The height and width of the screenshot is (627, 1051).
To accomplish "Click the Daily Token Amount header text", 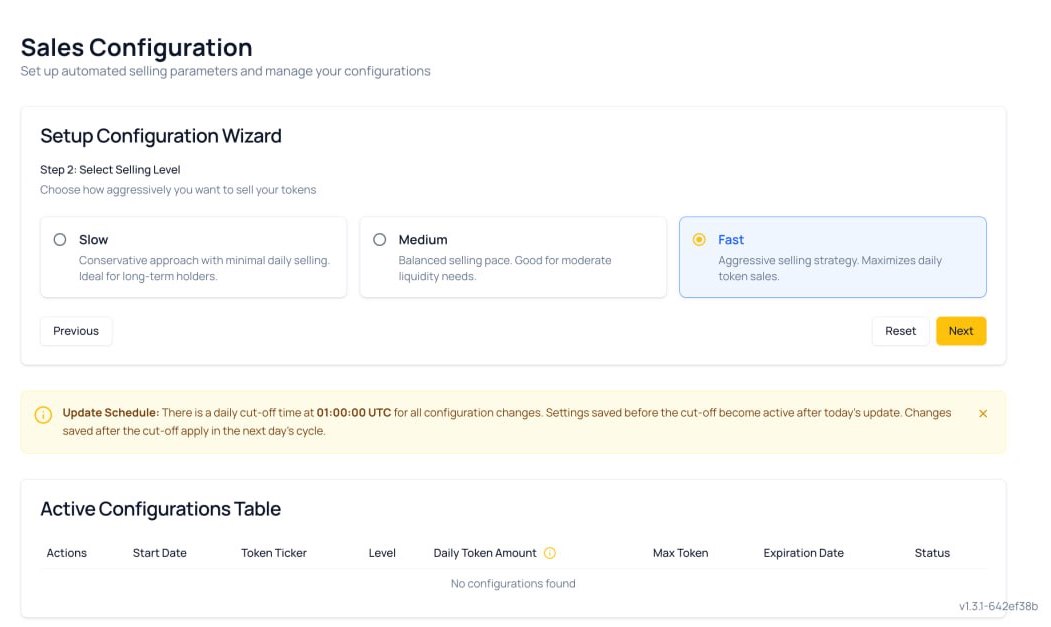I will pos(485,553).
